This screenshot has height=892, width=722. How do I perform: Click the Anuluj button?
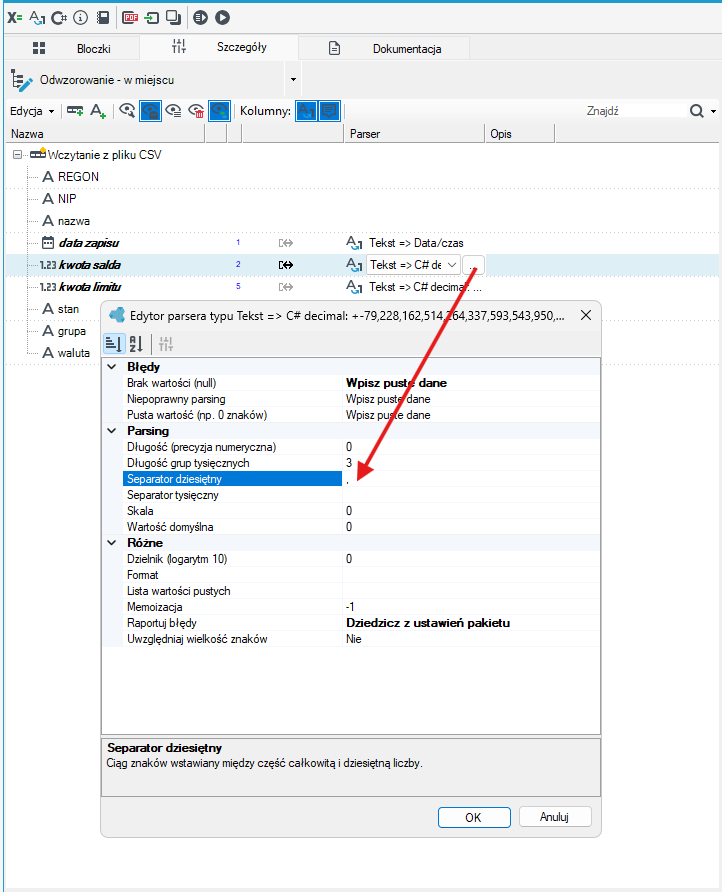555,817
